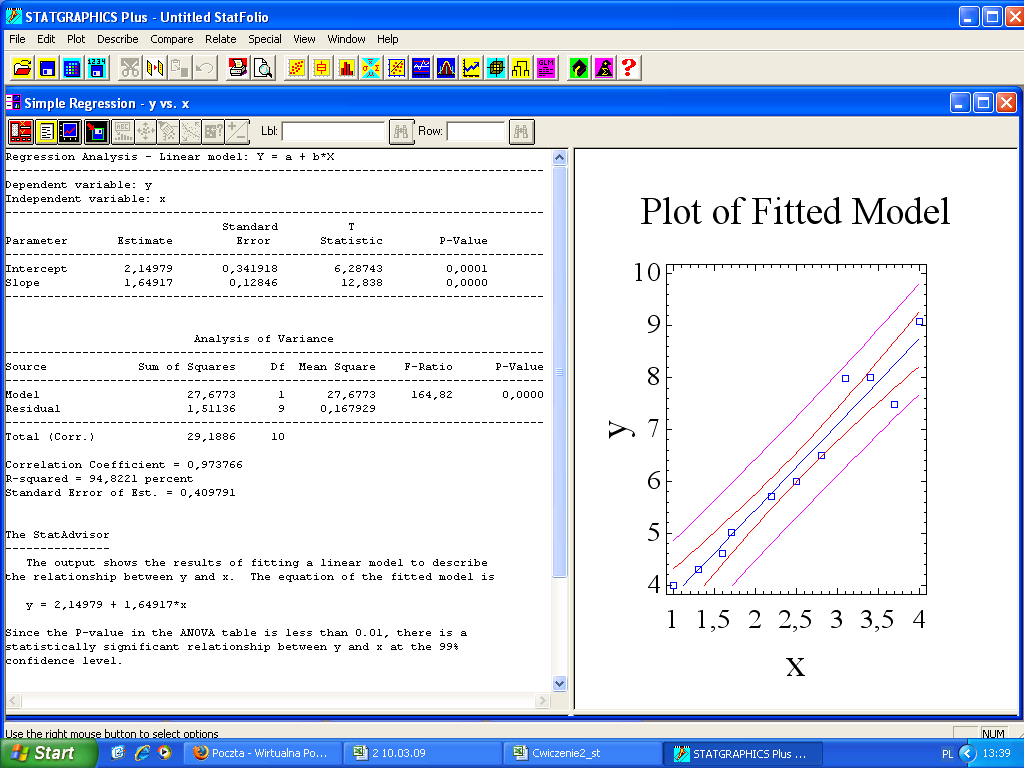
Task: Open Print Preview magnifier icon
Action: click(263, 68)
